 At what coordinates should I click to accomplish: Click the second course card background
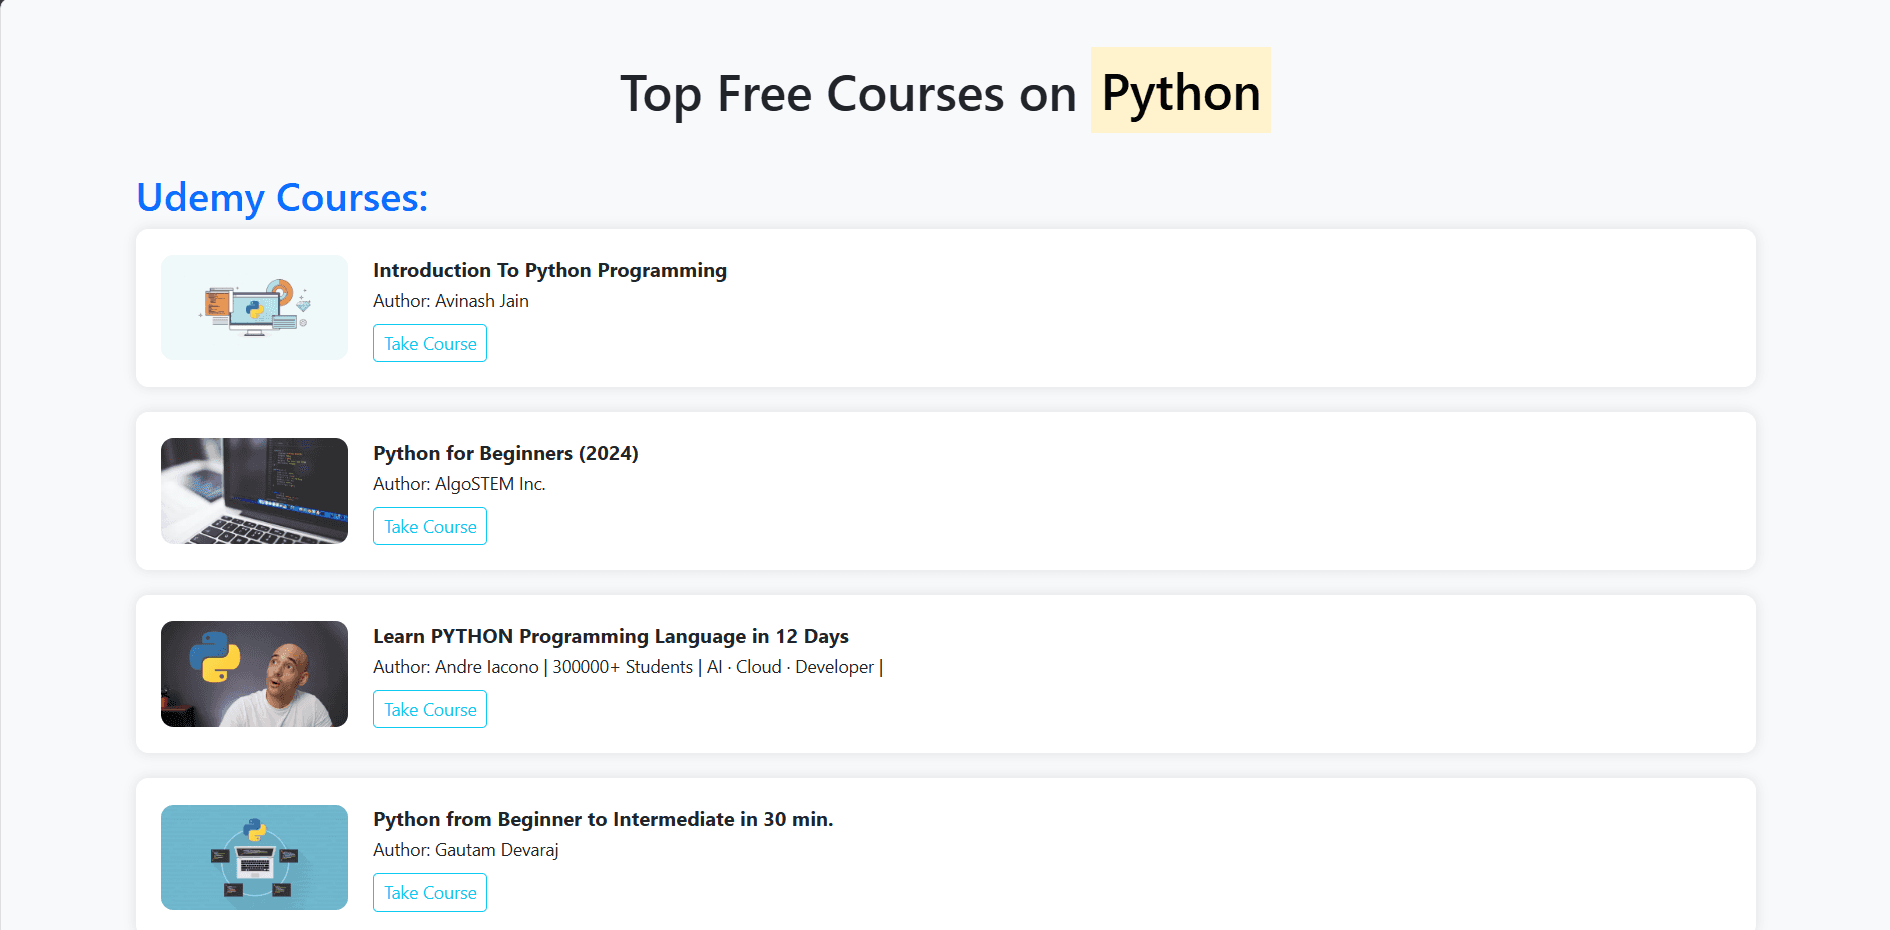1100,491
